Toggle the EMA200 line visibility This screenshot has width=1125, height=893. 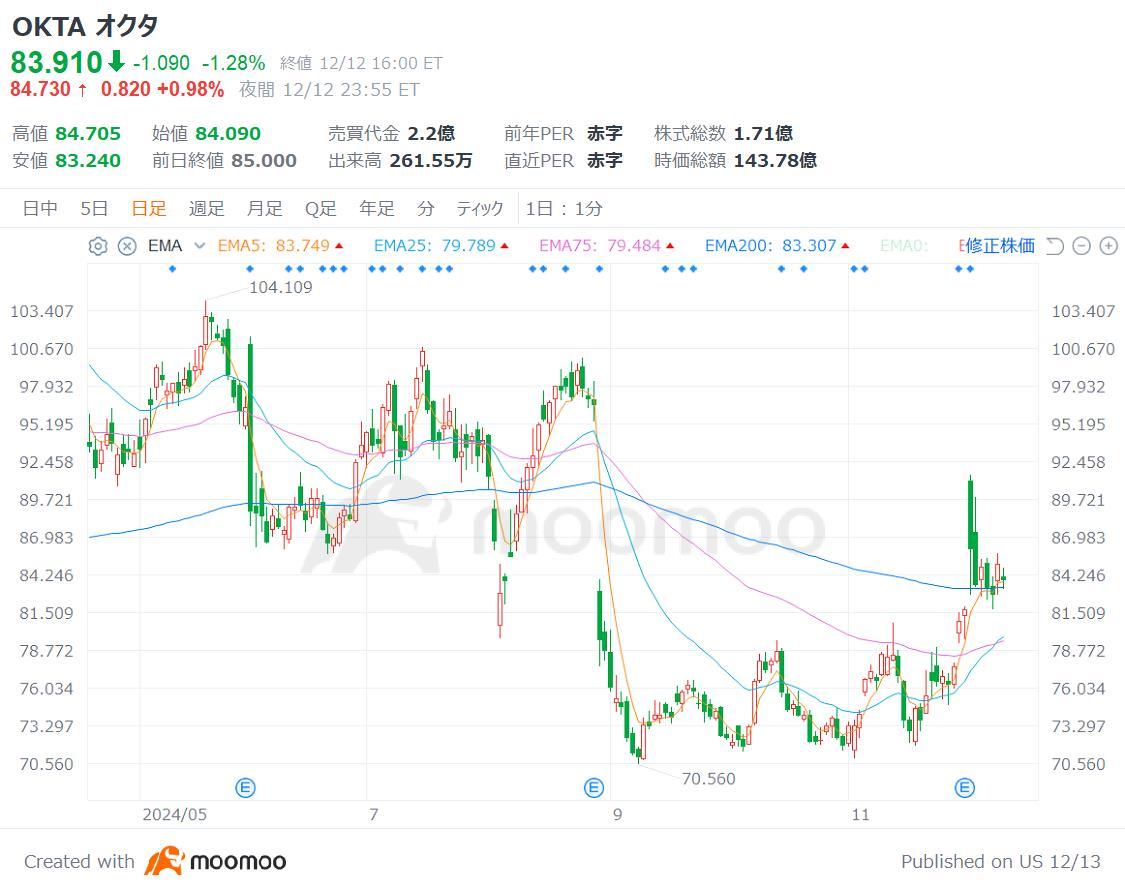point(778,246)
